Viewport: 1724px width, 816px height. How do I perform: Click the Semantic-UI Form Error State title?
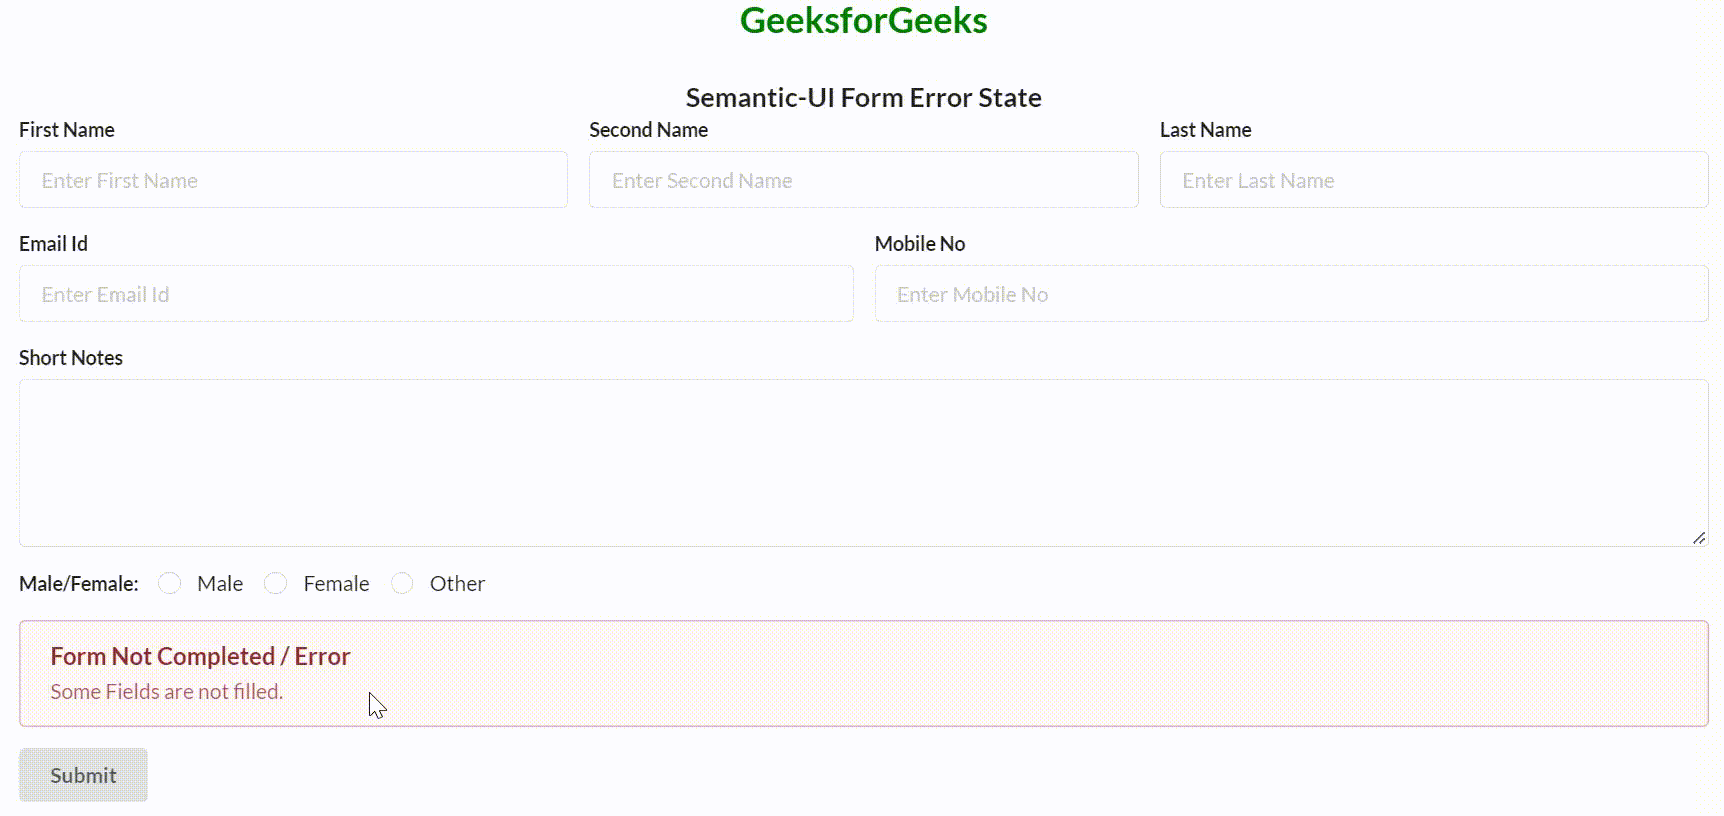863,98
